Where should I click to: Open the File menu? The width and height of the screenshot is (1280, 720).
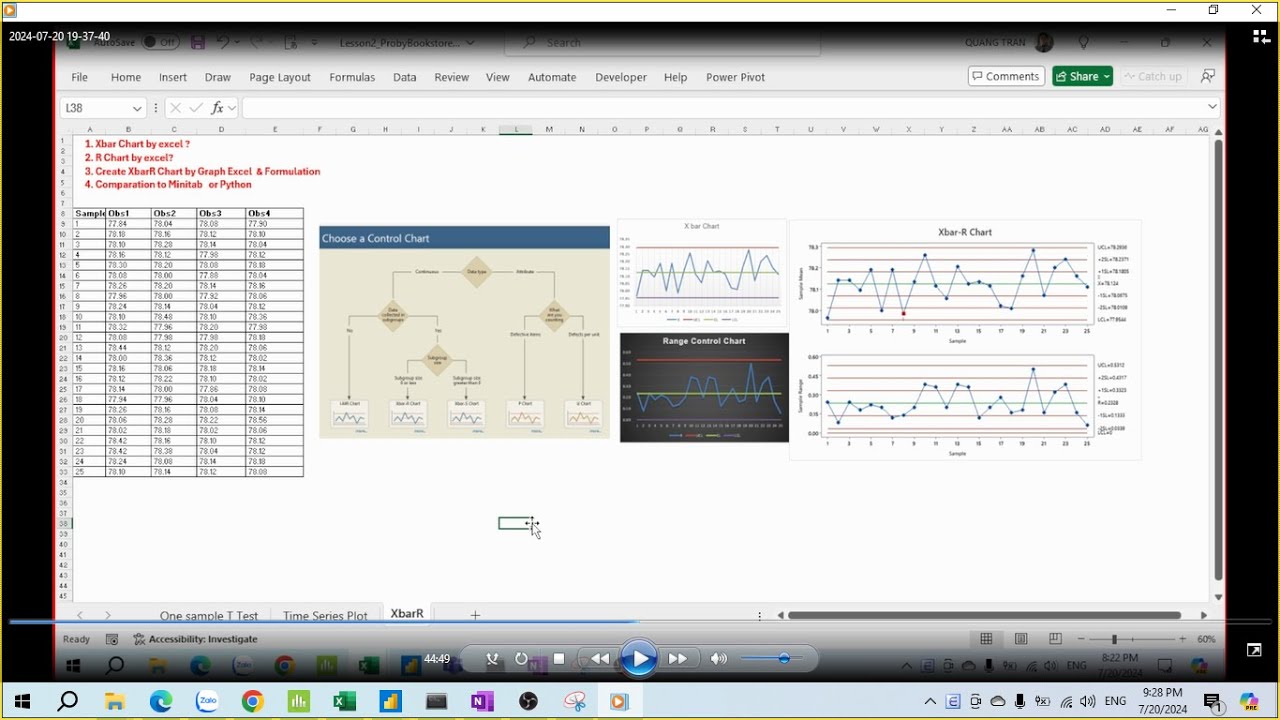[79, 77]
